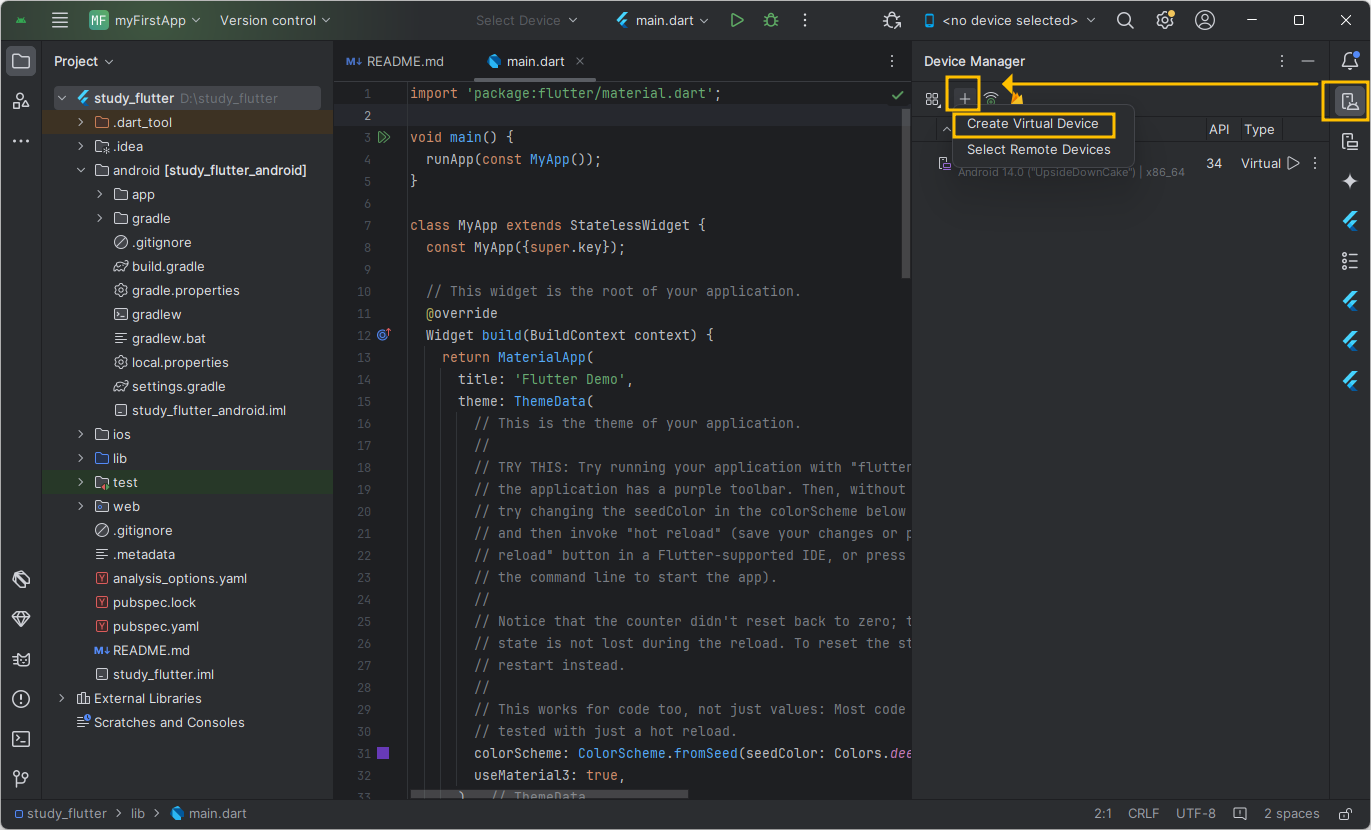Open Search Everywhere magnifier icon

(x=1125, y=20)
